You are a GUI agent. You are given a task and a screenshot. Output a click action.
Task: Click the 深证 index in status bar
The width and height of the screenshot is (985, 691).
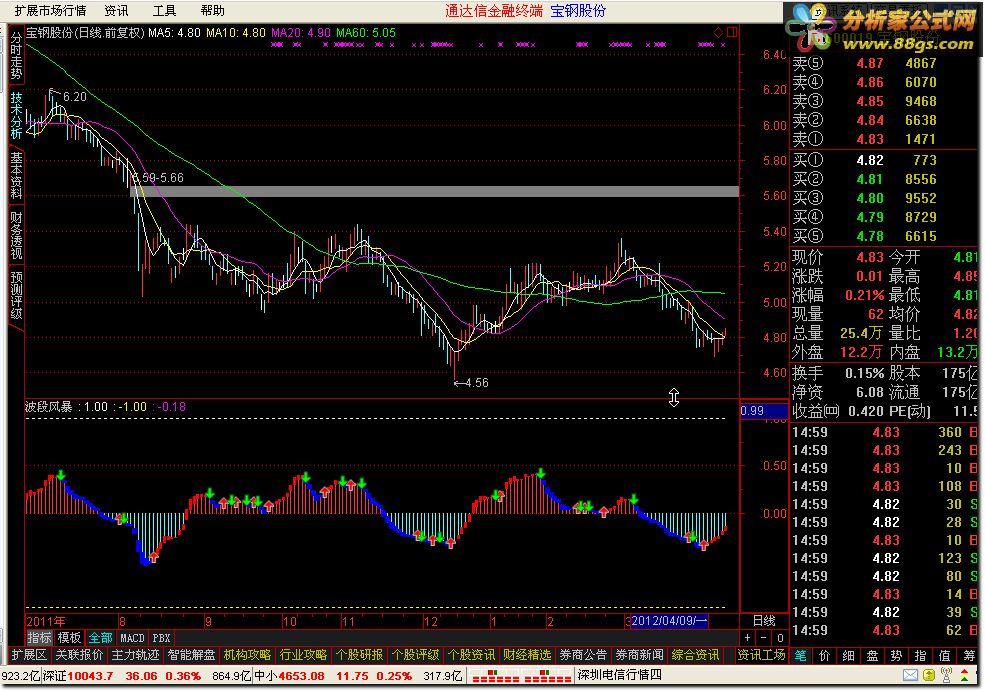click(x=121, y=676)
